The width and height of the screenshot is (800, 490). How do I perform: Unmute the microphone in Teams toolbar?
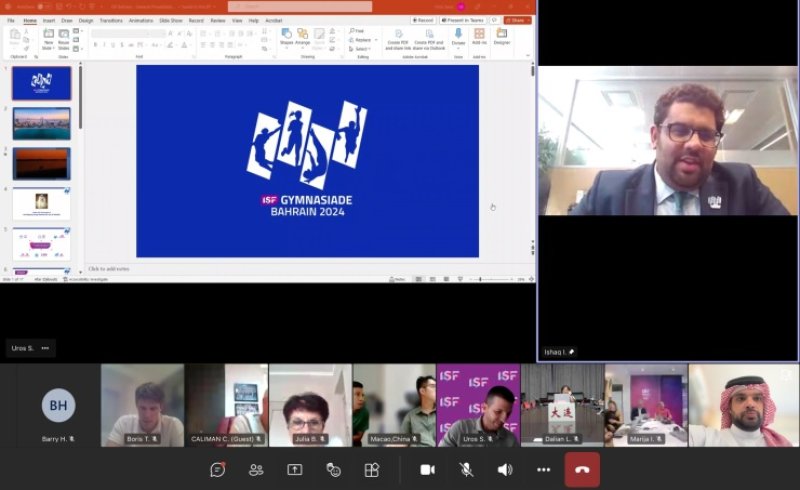(466, 470)
